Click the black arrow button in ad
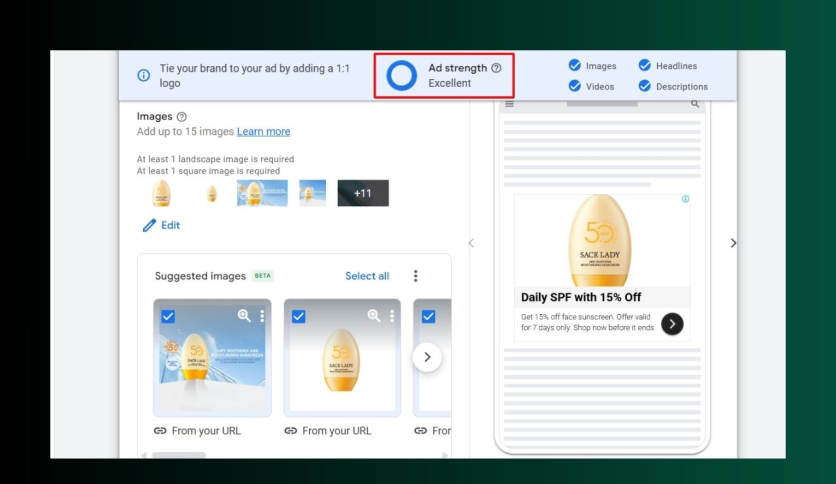The image size is (836, 484). (x=672, y=324)
